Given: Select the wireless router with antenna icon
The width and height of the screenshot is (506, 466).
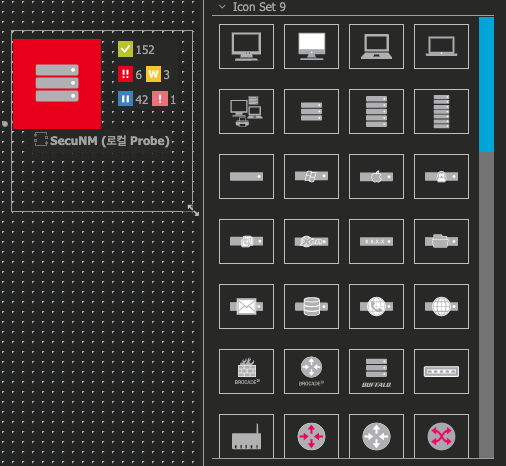Looking at the screenshot, I should tap(246, 436).
